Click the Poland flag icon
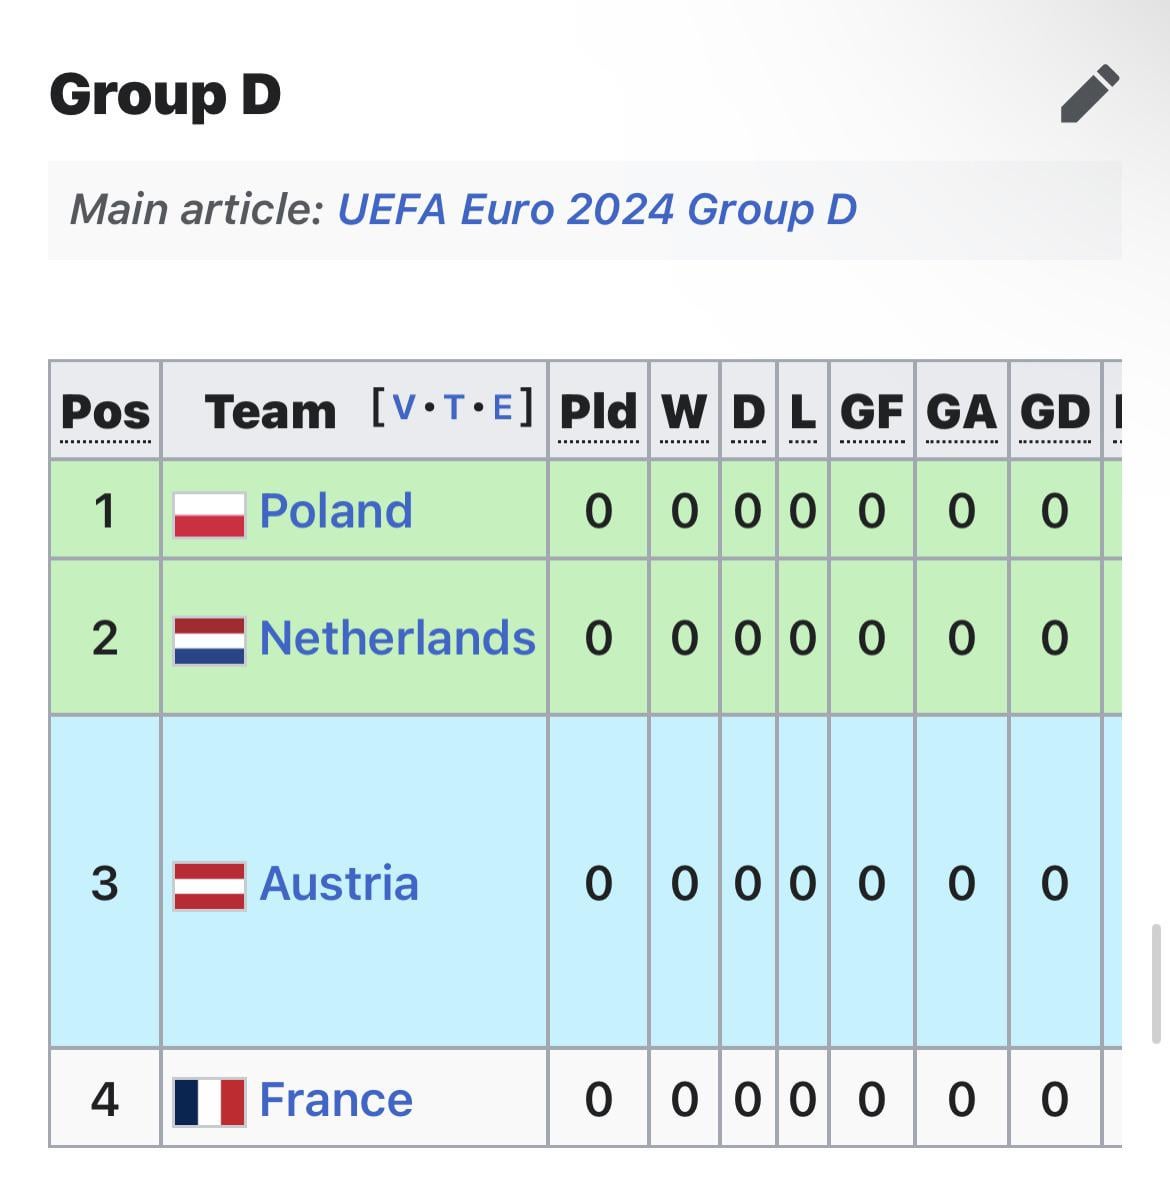The height and width of the screenshot is (1177, 1170). [x=209, y=514]
